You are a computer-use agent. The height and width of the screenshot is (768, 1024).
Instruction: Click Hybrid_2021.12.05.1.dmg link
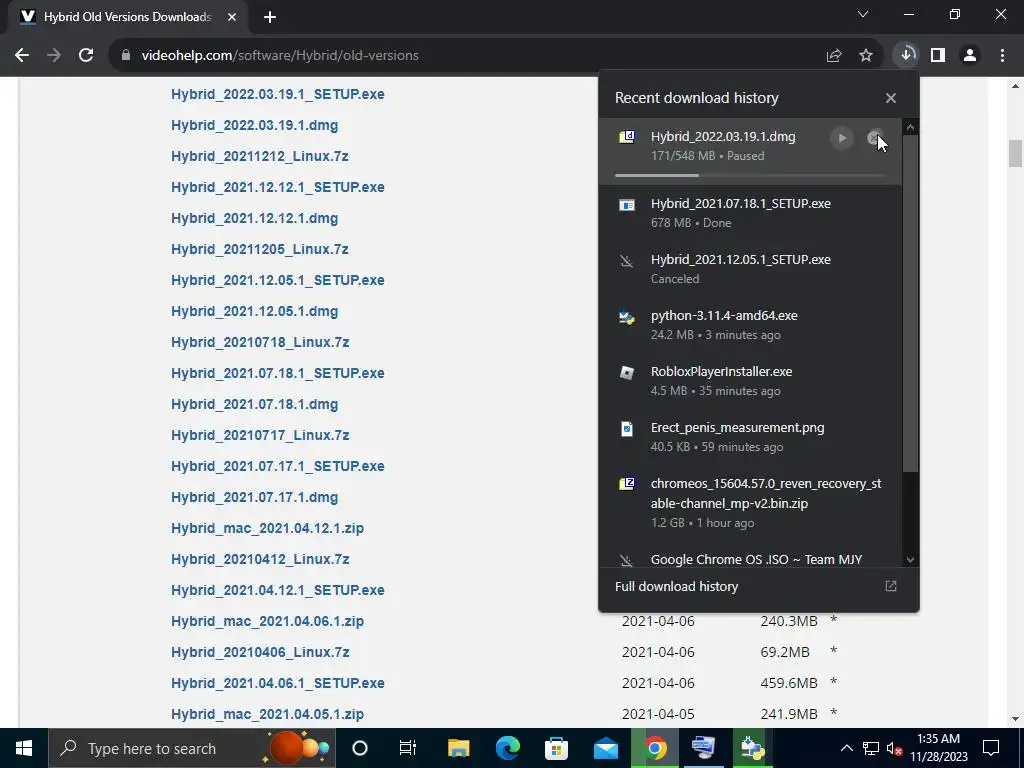[x=255, y=312]
